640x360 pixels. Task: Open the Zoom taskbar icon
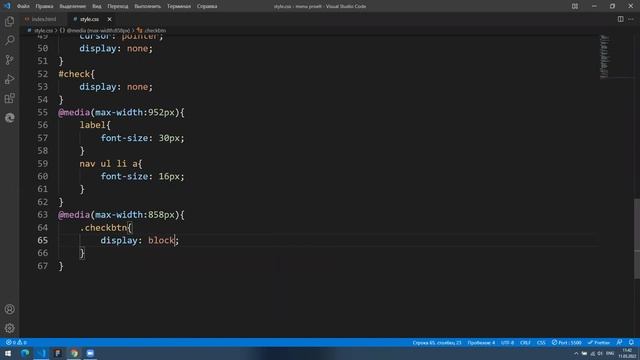[90, 353]
